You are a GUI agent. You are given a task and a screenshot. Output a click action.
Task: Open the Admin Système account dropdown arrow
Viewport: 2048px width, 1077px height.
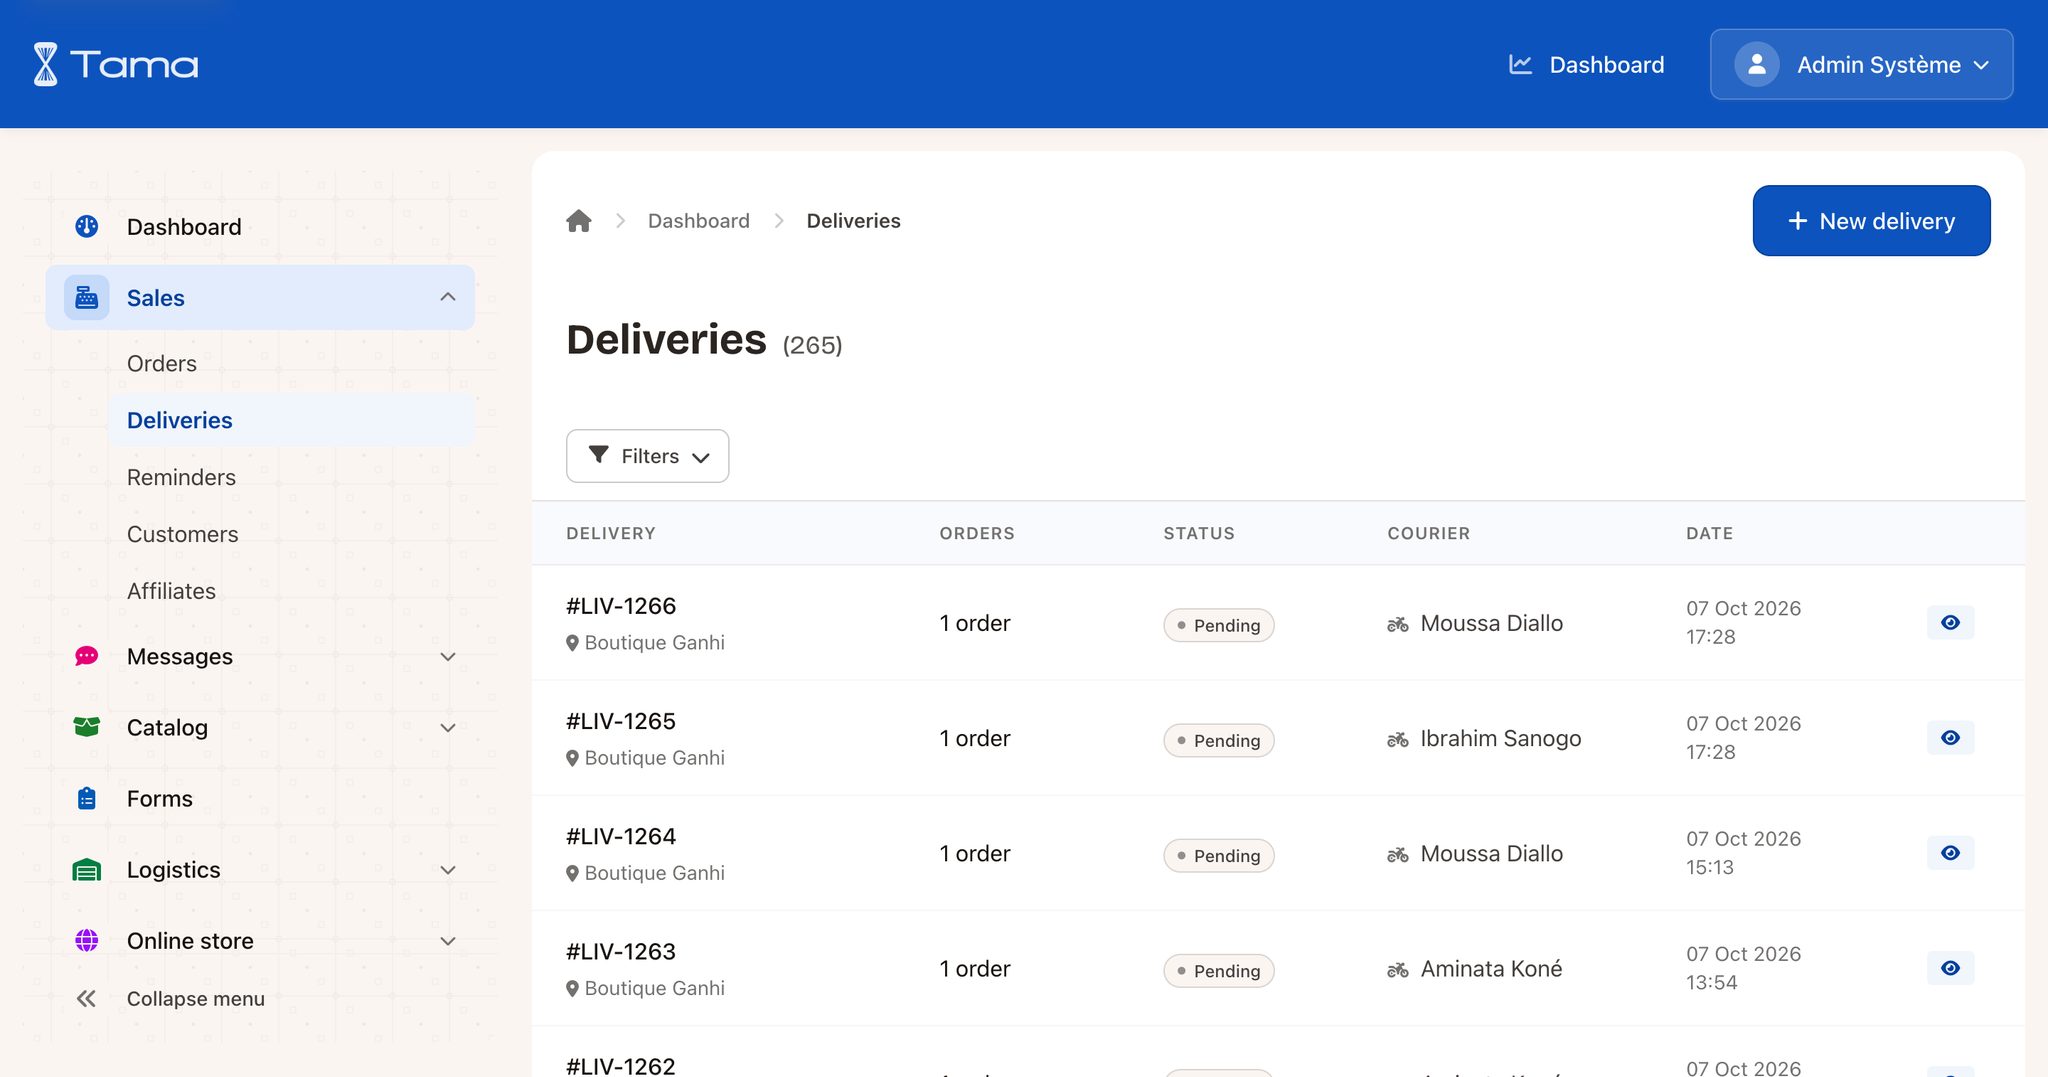(1981, 65)
